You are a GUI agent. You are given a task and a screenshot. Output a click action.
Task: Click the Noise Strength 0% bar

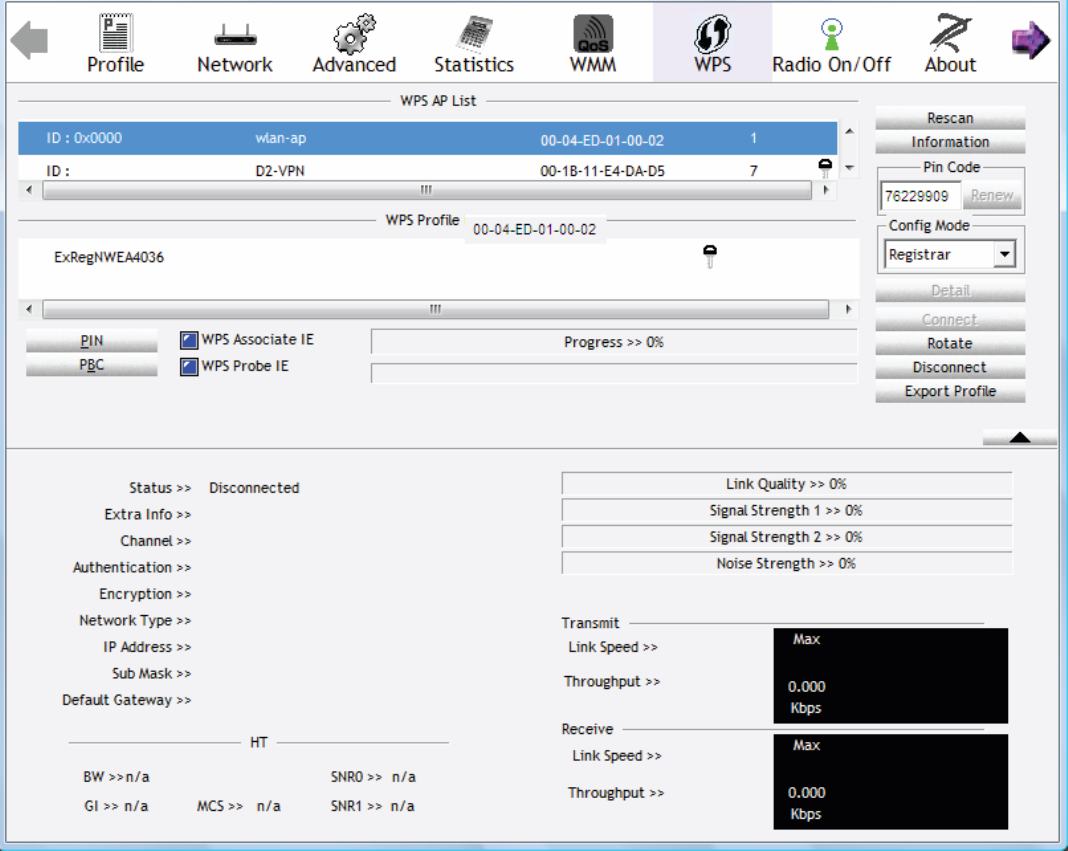point(787,563)
